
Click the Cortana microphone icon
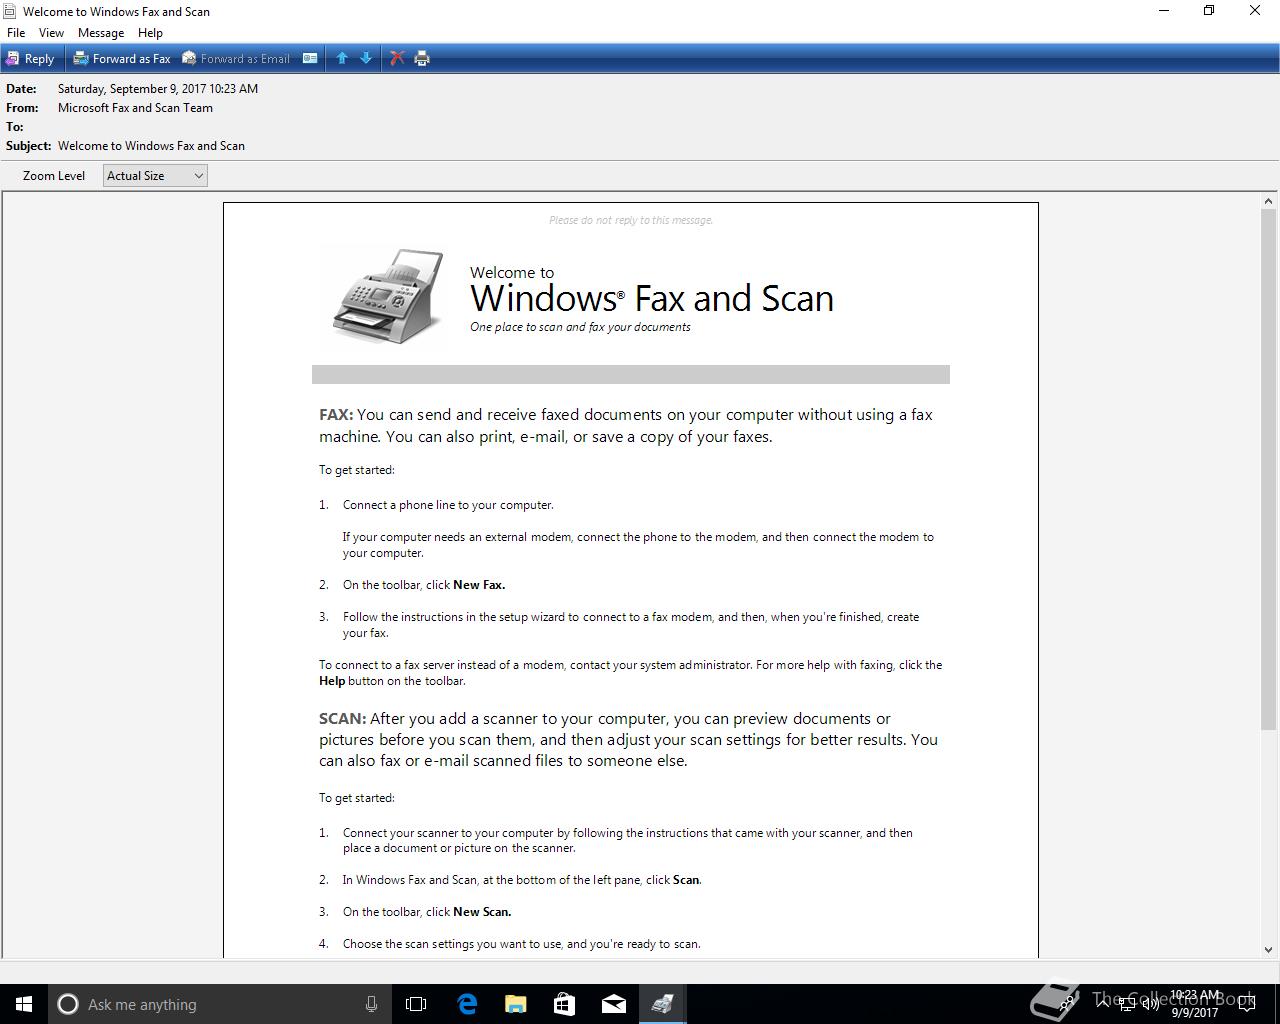click(371, 1004)
